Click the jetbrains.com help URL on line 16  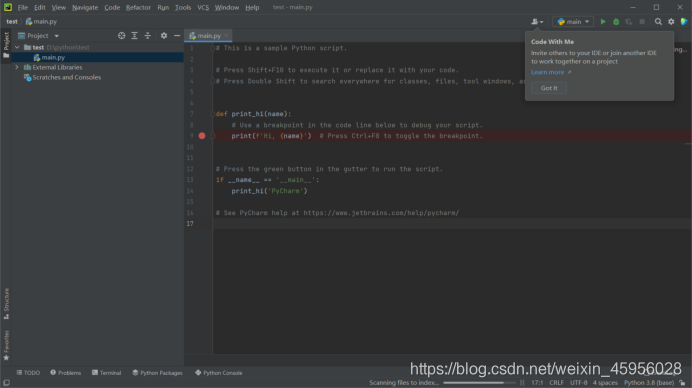[x=381, y=213]
